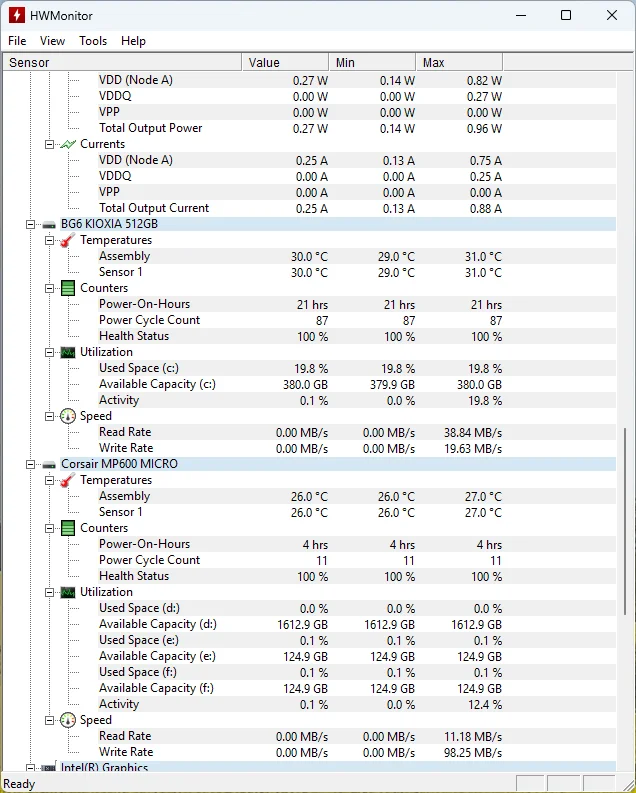Collapse the BG6 KIOXIA 512GB node
Image resolution: width=636 pixels, height=793 pixels.
pyautogui.click(x=30, y=224)
